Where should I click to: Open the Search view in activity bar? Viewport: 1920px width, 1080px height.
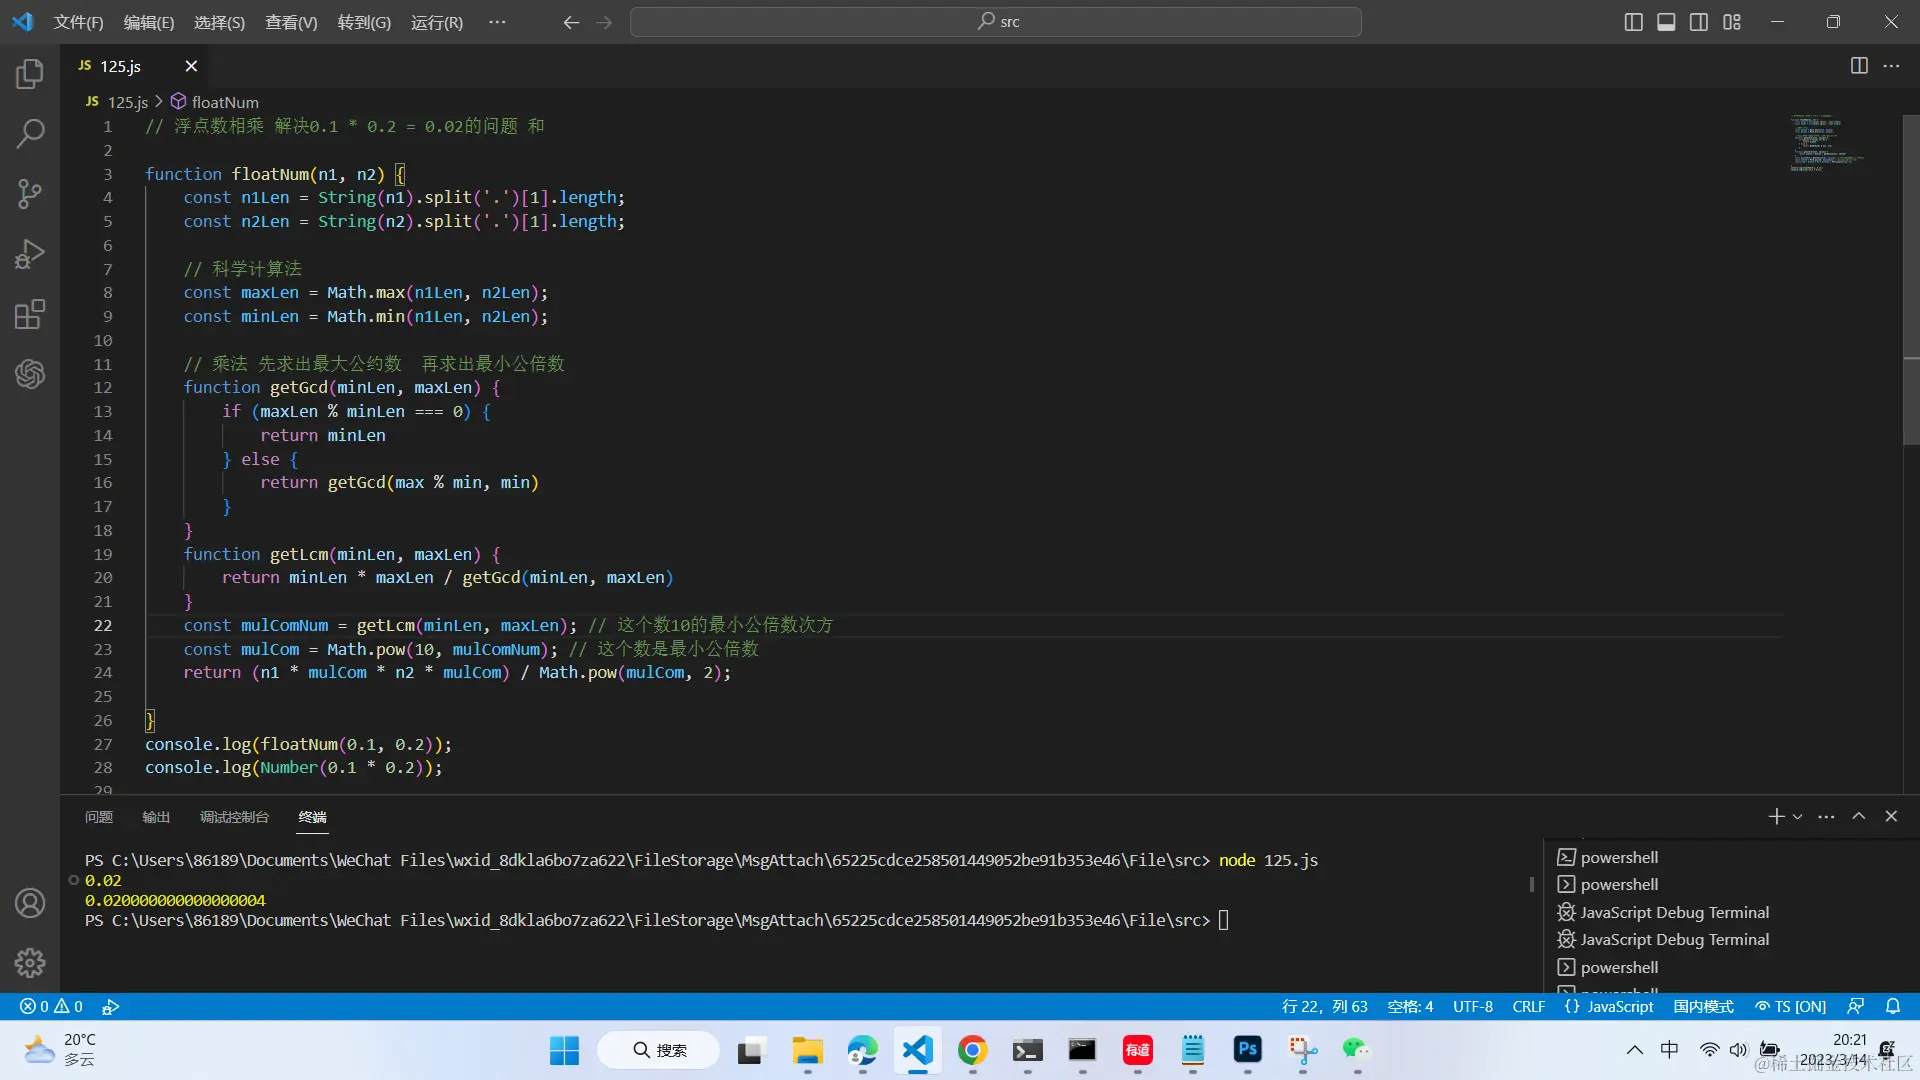(x=30, y=133)
